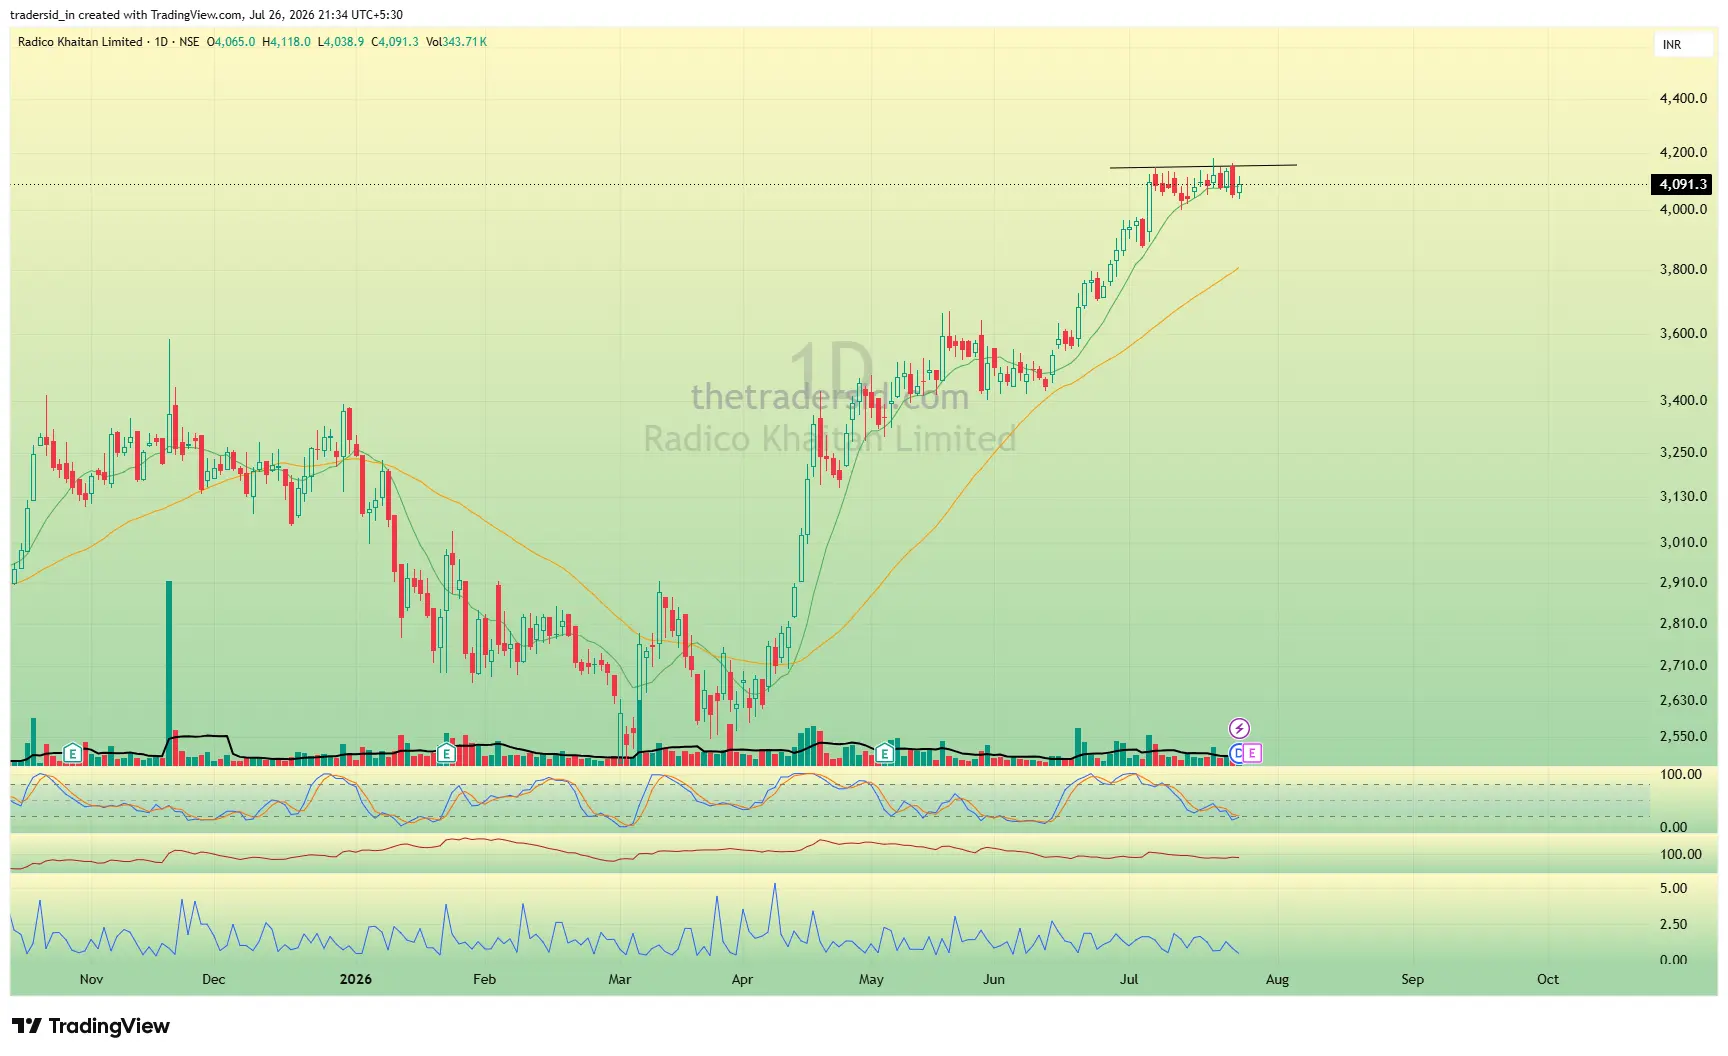Click the 3,600.0 price axis label
The image size is (1728, 1056).
coord(1683,333)
